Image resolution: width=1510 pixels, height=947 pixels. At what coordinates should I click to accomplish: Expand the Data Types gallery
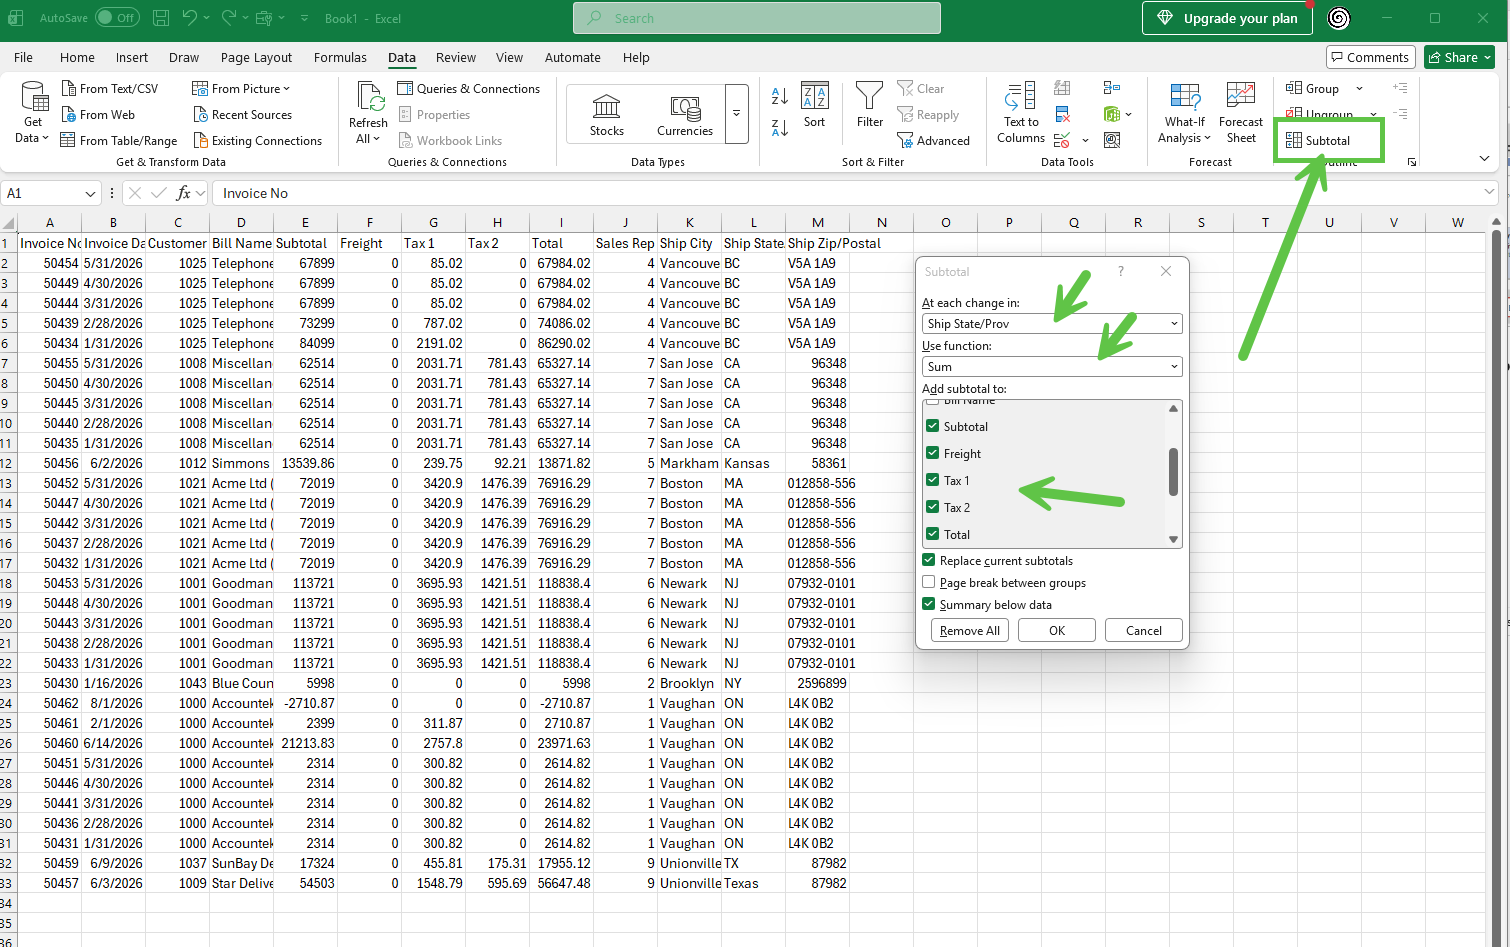pyautogui.click(x=737, y=114)
